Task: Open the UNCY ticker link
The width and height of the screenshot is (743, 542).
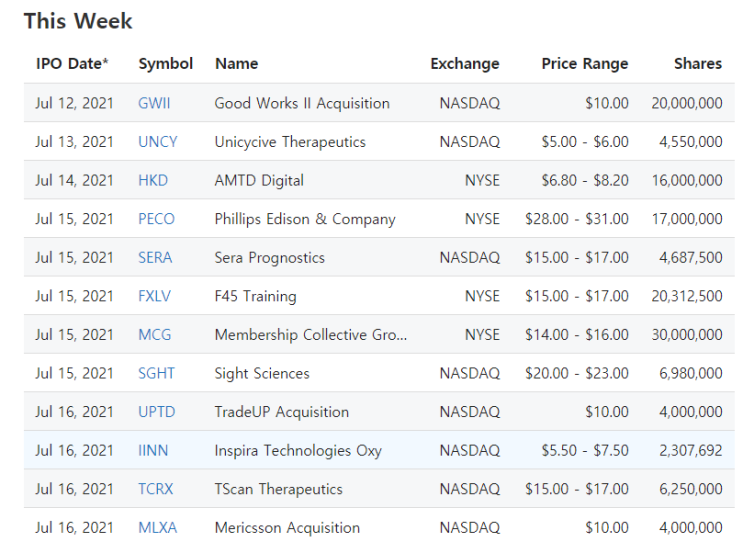Action: tap(157, 142)
